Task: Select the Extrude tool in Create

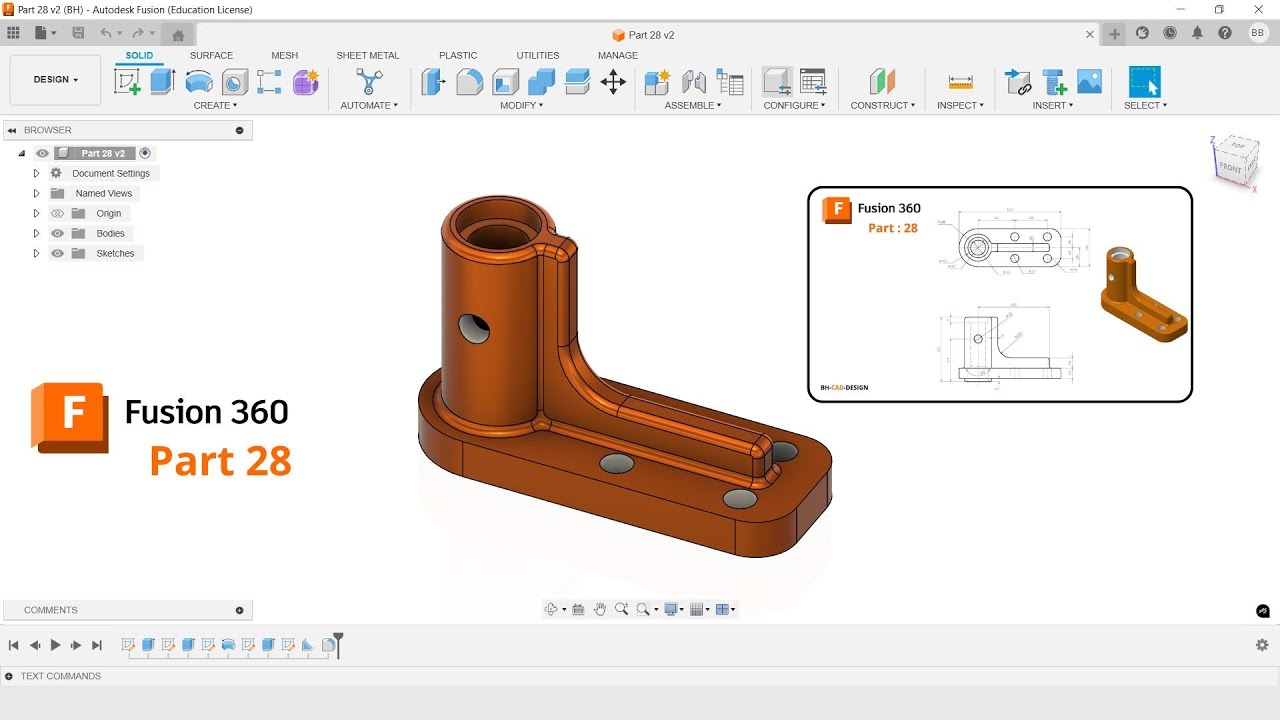Action: pyautogui.click(x=163, y=82)
